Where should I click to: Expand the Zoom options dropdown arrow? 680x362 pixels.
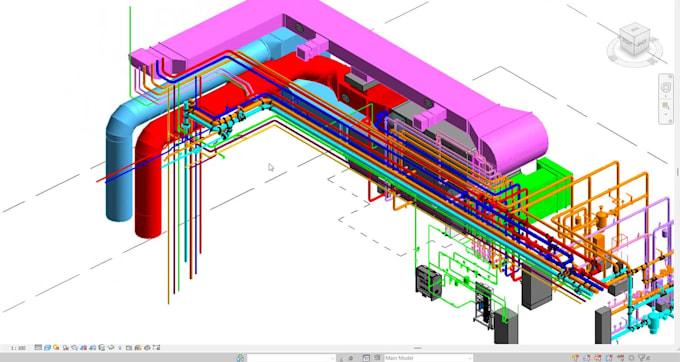click(666, 114)
